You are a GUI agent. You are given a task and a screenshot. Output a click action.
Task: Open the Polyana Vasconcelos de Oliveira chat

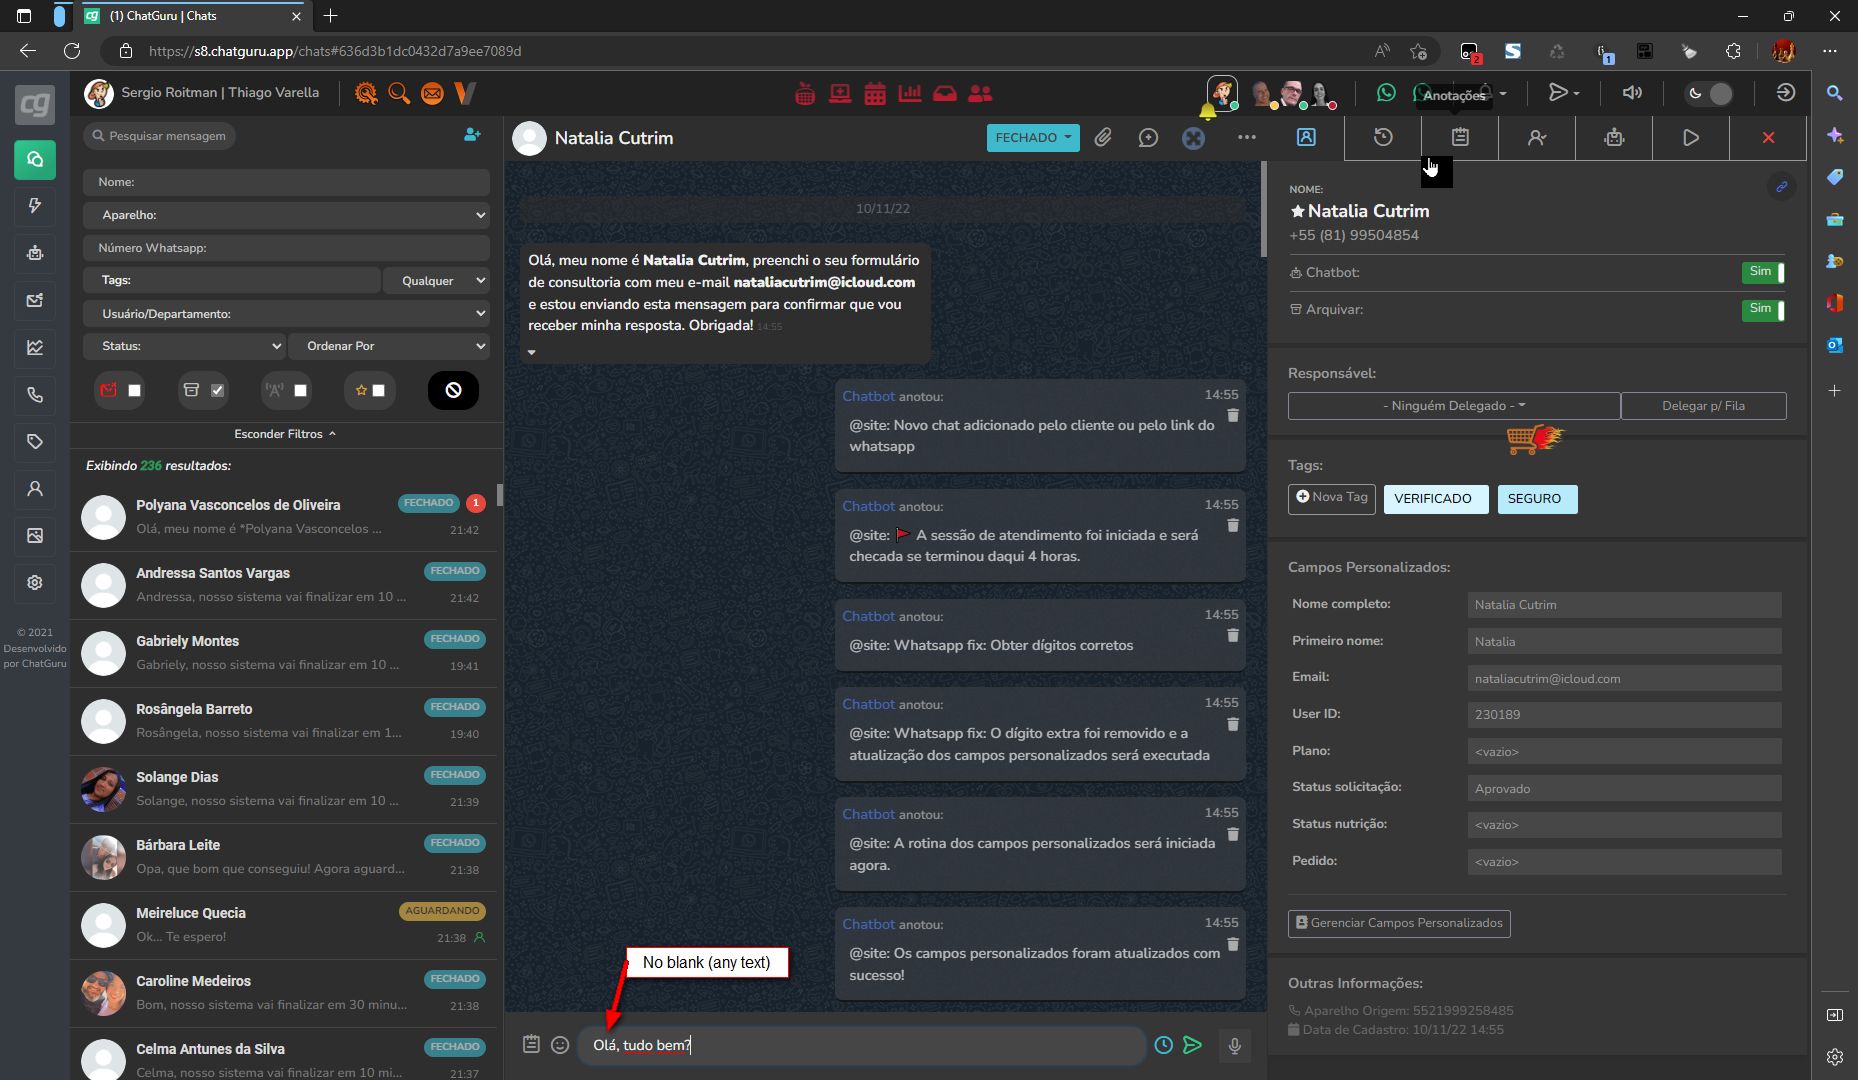[284, 517]
